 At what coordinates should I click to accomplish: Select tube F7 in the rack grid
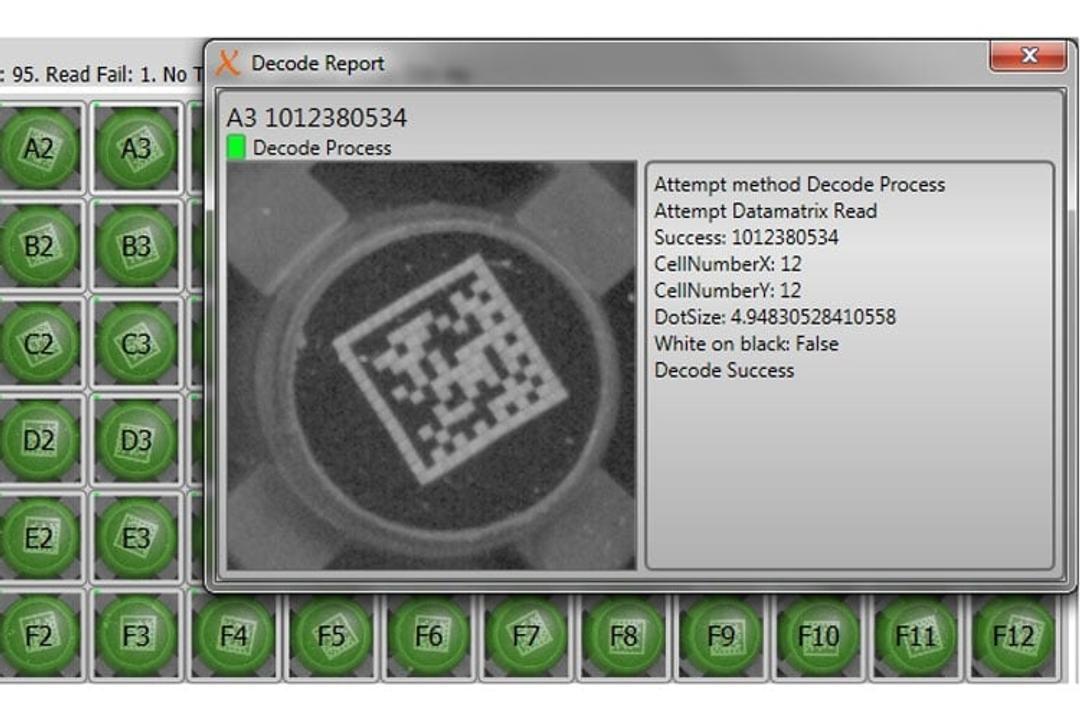coord(526,635)
